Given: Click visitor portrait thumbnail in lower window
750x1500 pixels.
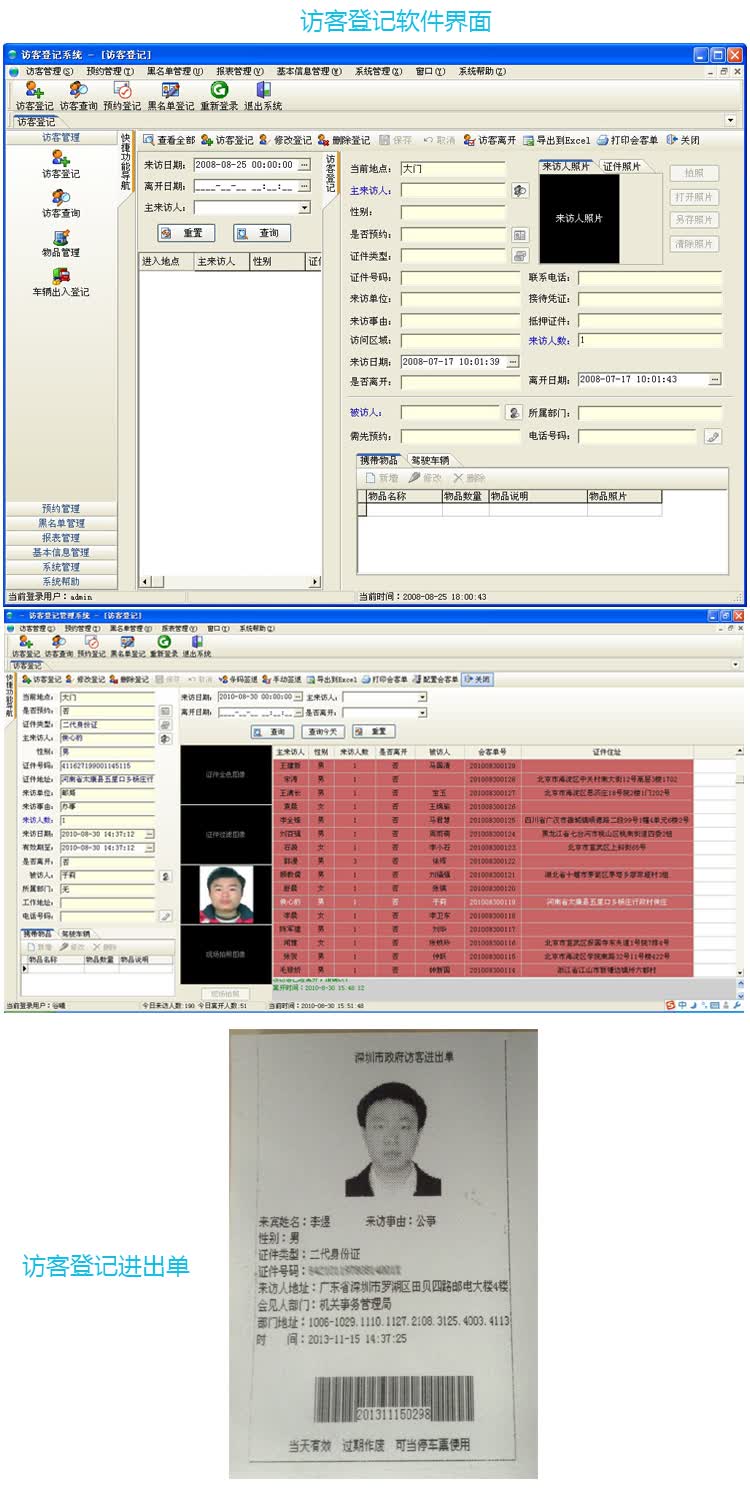Looking at the screenshot, I should 226,894.
